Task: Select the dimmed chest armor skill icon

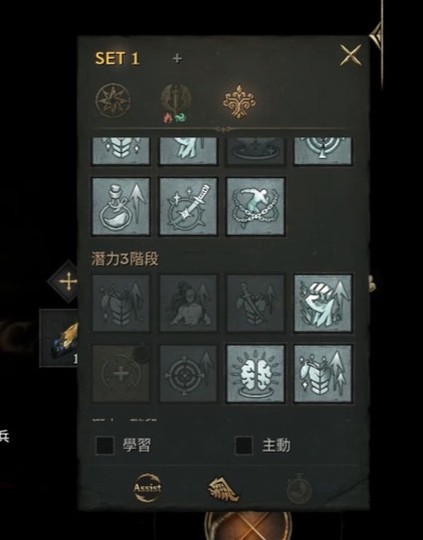Action: point(121,303)
